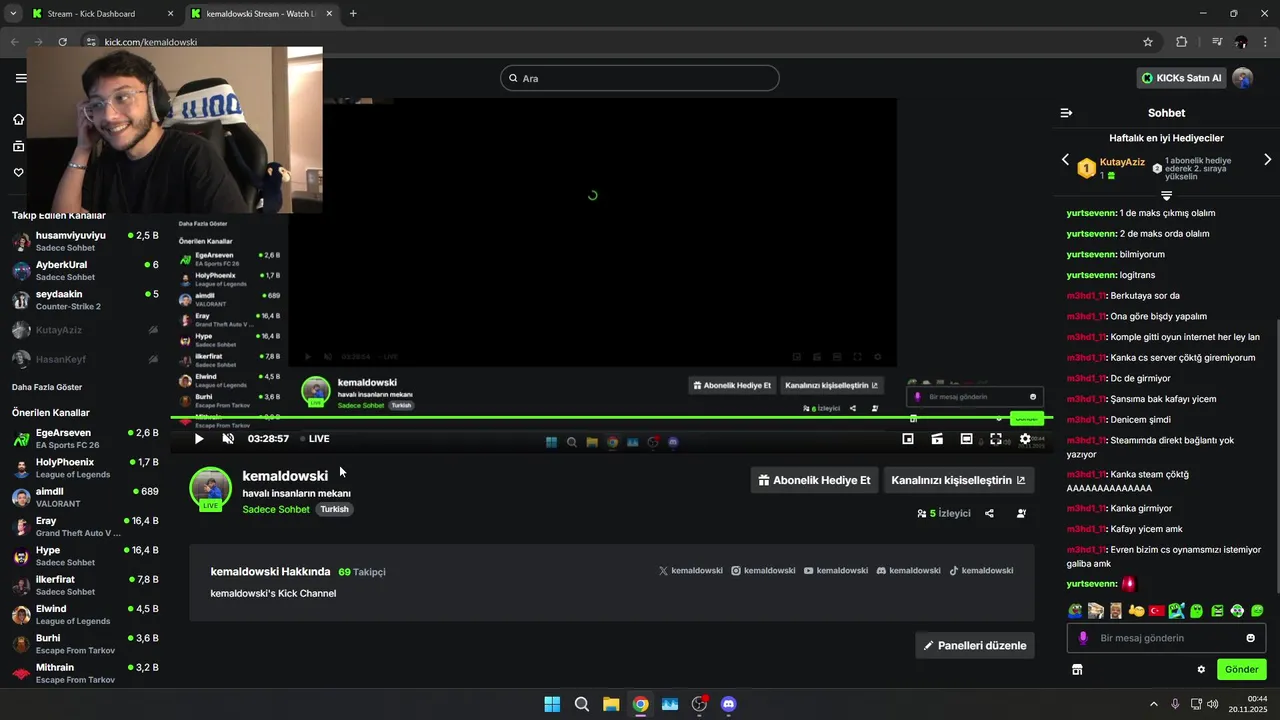Open Discord social link kemaldowski
The width and height of the screenshot is (1280, 720).
pos(908,571)
